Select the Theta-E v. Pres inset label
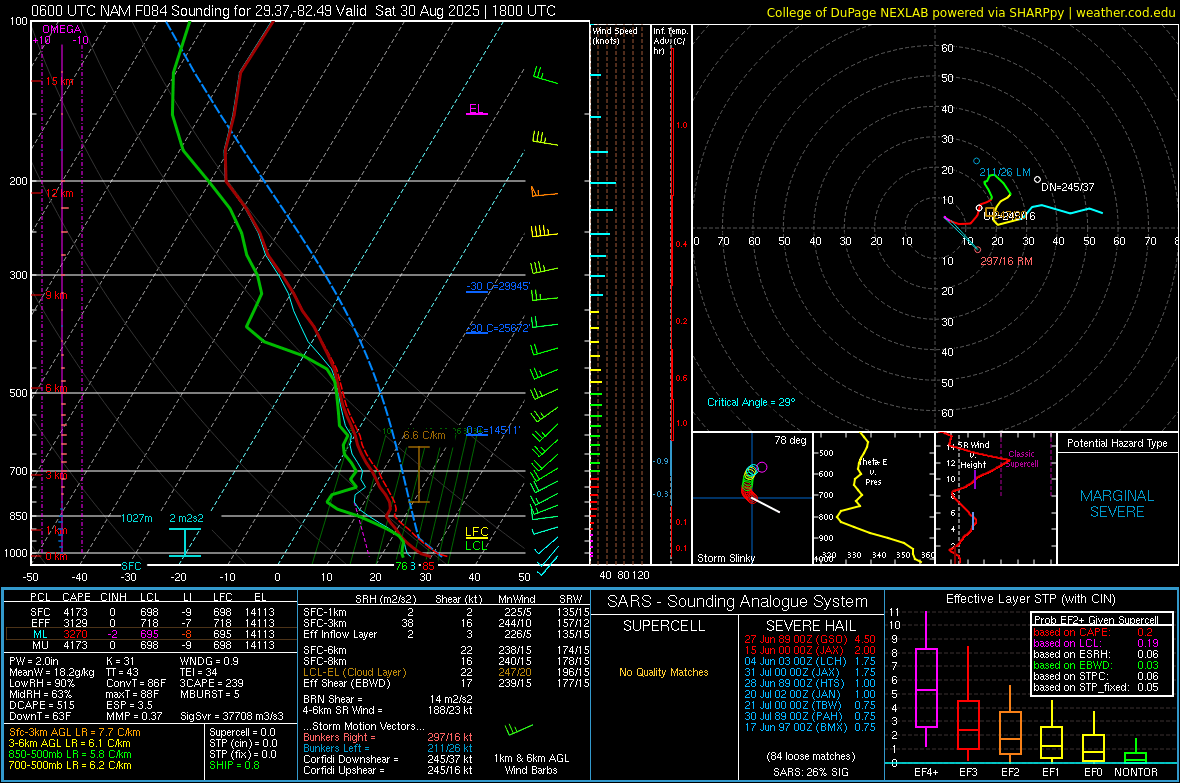 point(873,471)
